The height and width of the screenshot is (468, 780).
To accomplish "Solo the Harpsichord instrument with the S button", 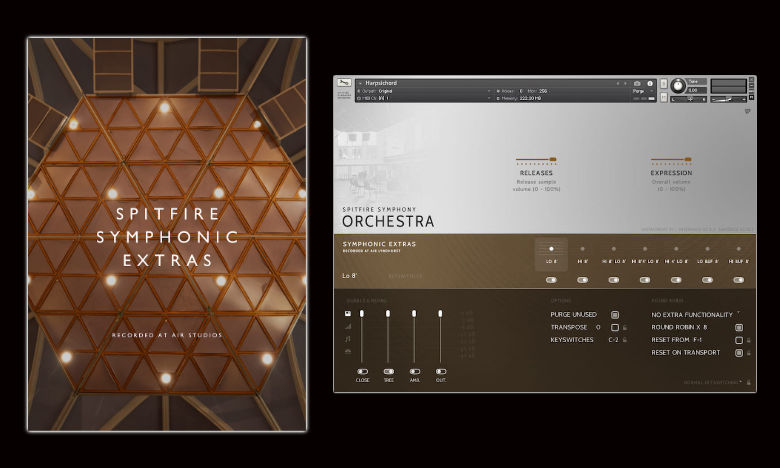I will pyautogui.click(x=664, y=84).
